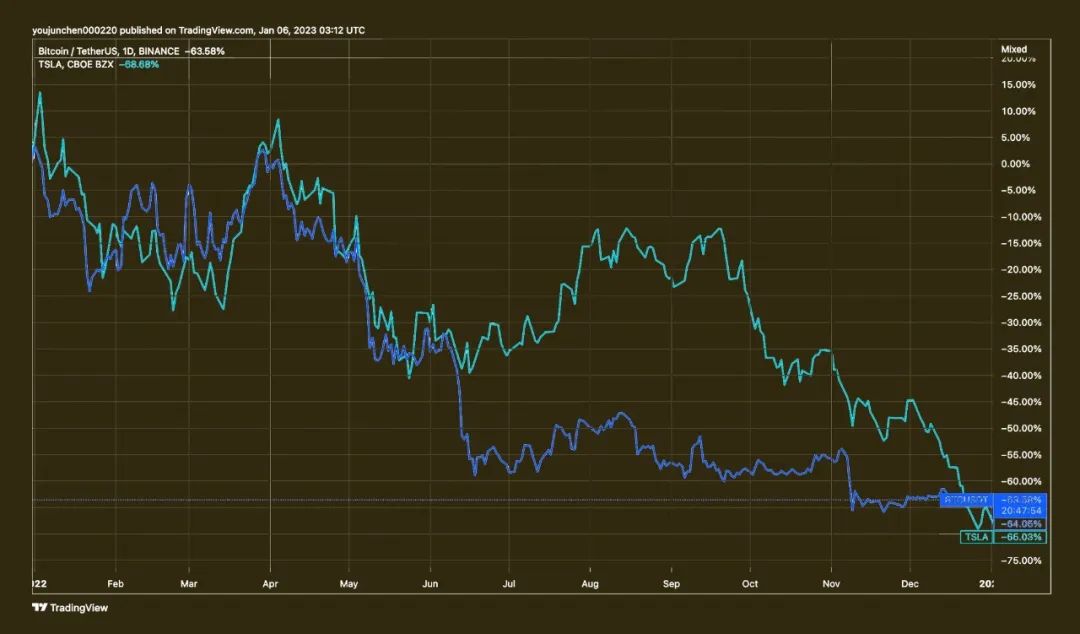Open the TradingView.com link in header
This screenshot has height=634, width=1080.
pyautogui.click(x=216, y=30)
